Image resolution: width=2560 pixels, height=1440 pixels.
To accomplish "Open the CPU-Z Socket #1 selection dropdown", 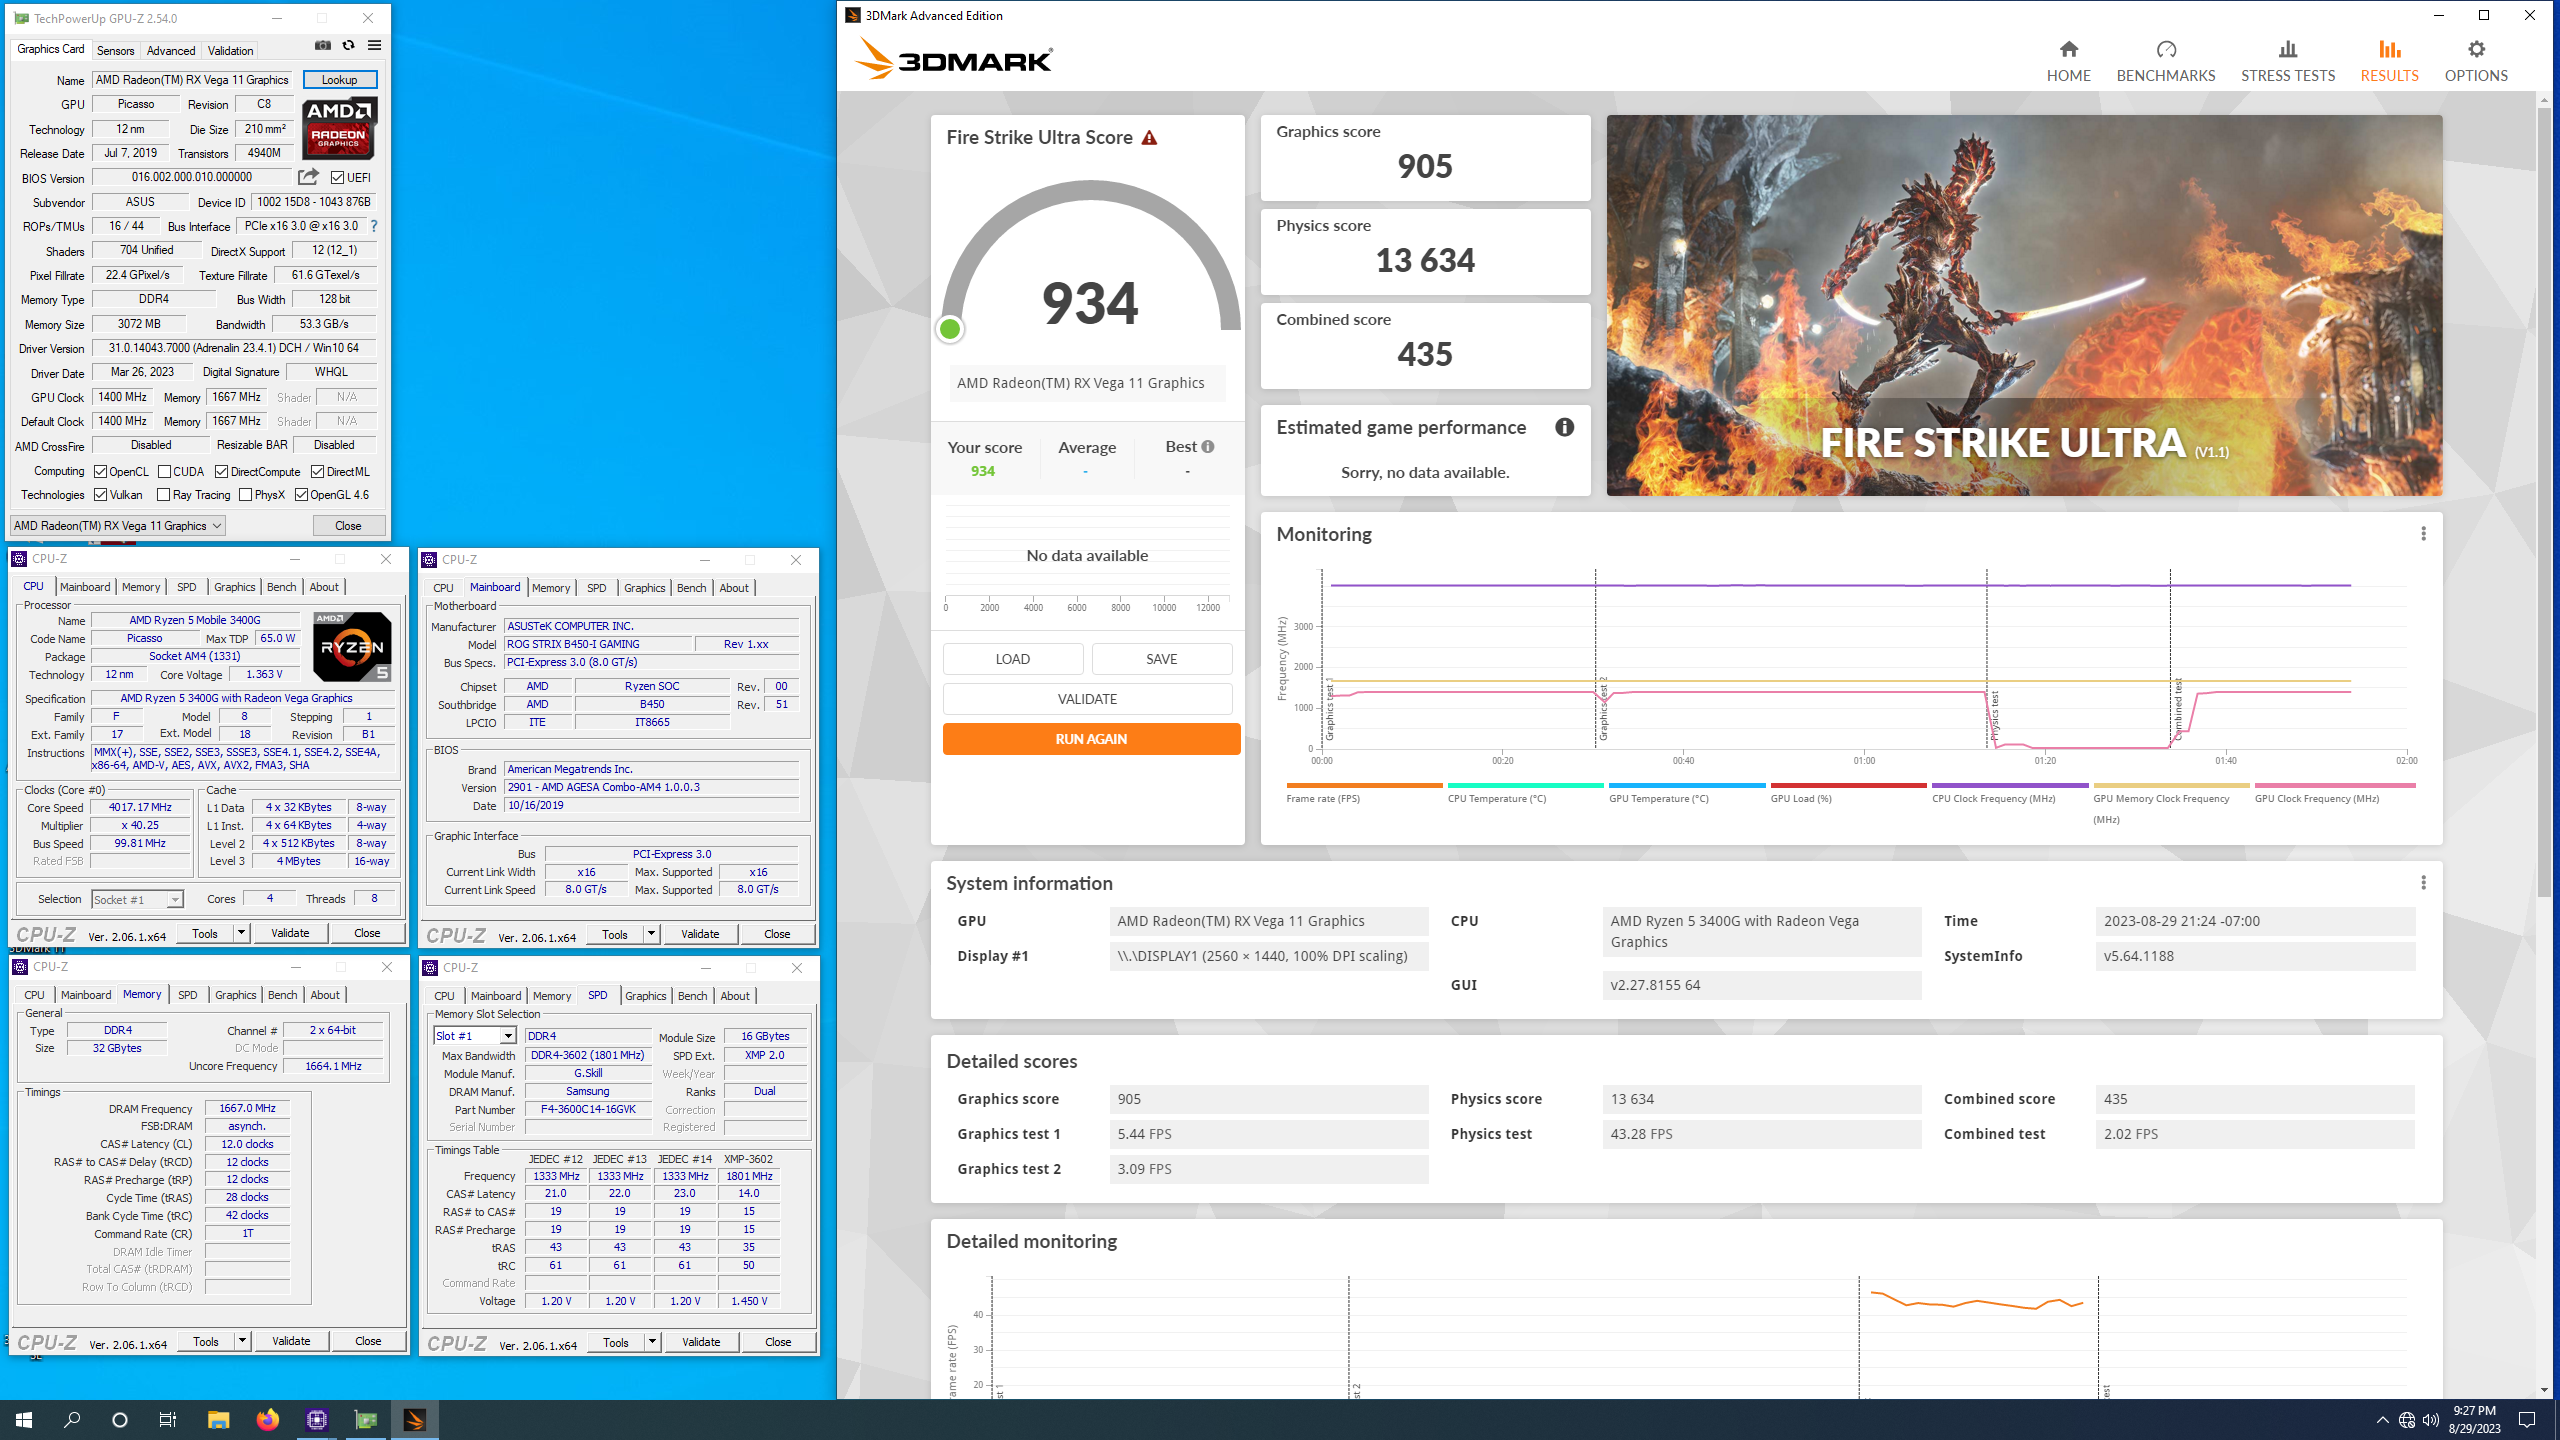I will click(x=138, y=899).
